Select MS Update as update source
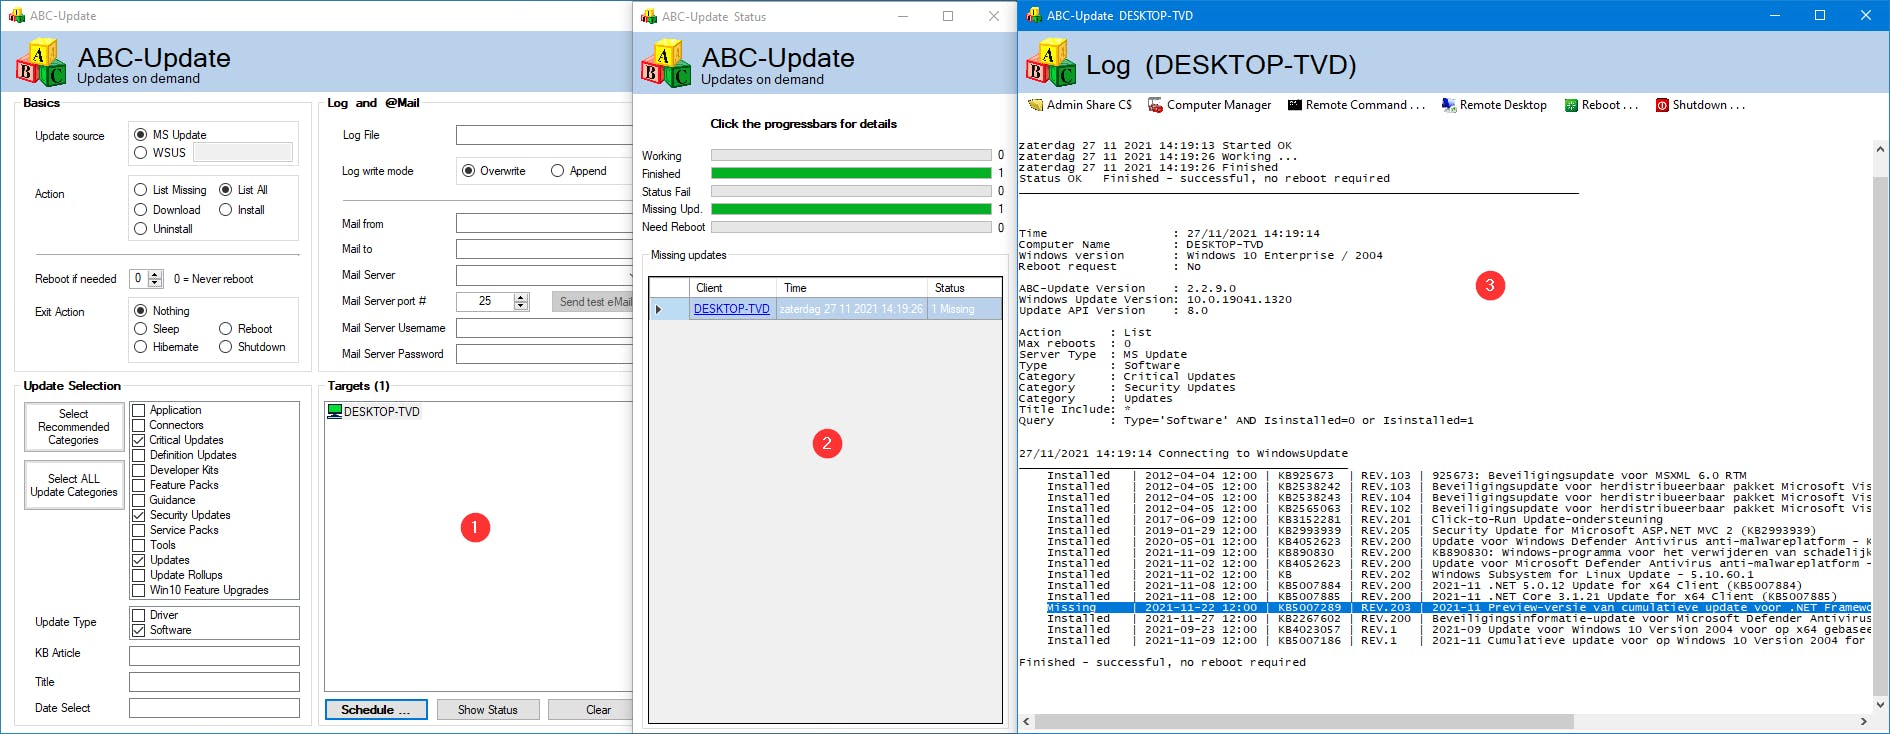The height and width of the screenshot is (734, 1890). point(141,135)
